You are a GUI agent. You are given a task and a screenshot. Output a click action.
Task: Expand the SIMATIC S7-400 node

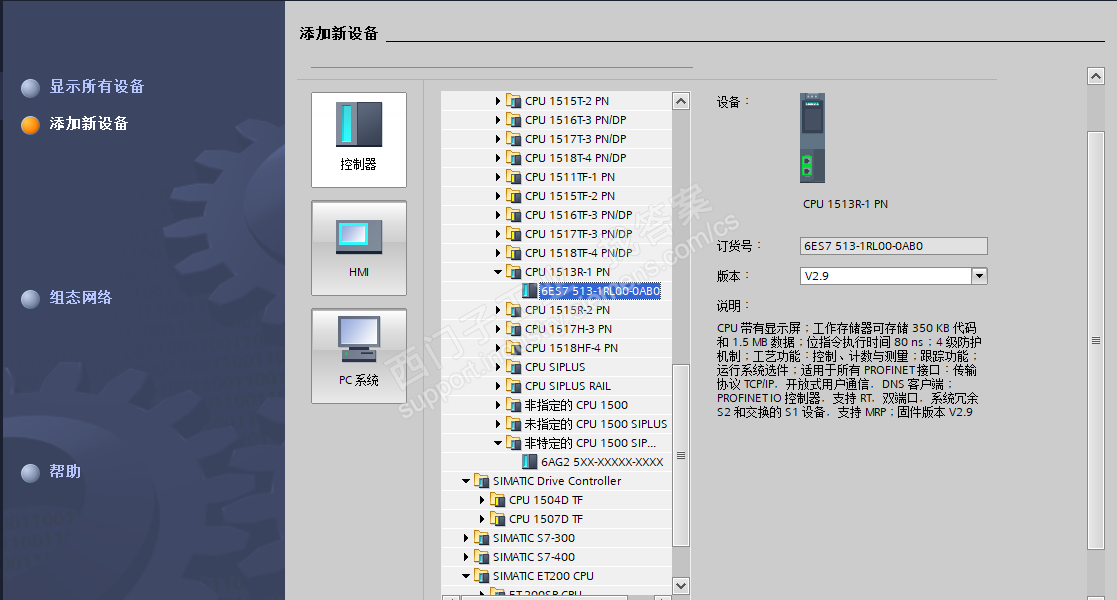pyautogui.click(x=466, y=557)
